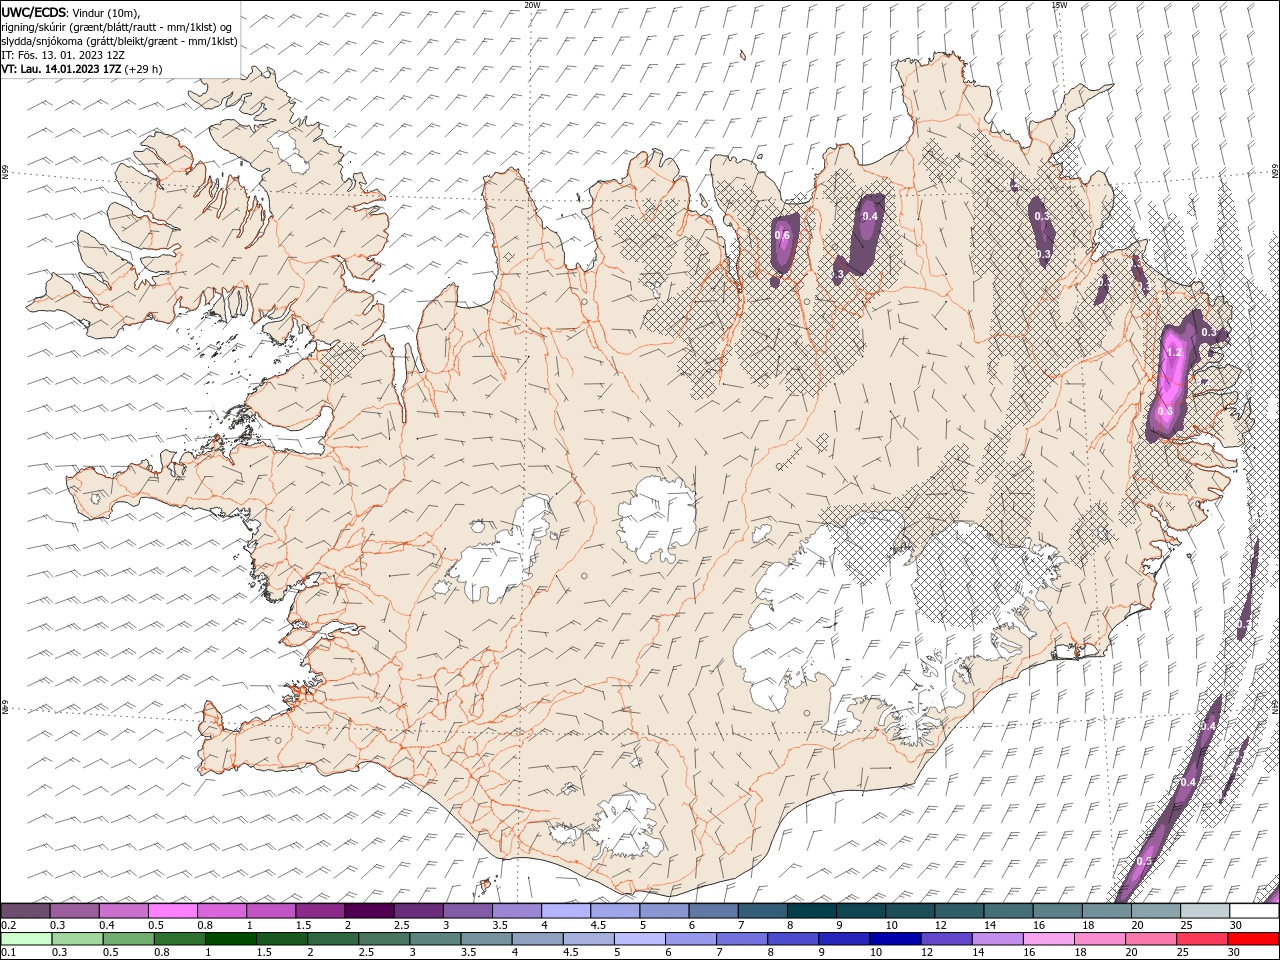
Task: Select bottom-row bright red swatch starting at 30
Action: pos(1253,939)
